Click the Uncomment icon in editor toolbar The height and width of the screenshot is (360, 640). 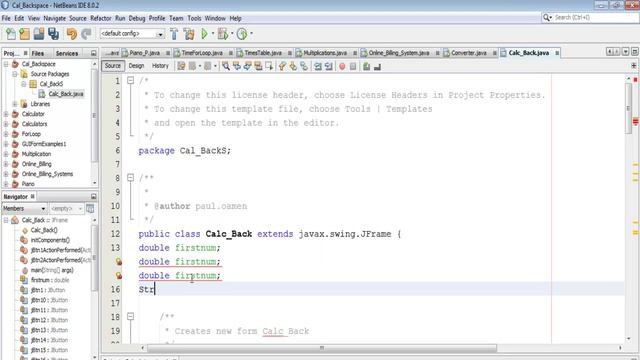point(377,66)
